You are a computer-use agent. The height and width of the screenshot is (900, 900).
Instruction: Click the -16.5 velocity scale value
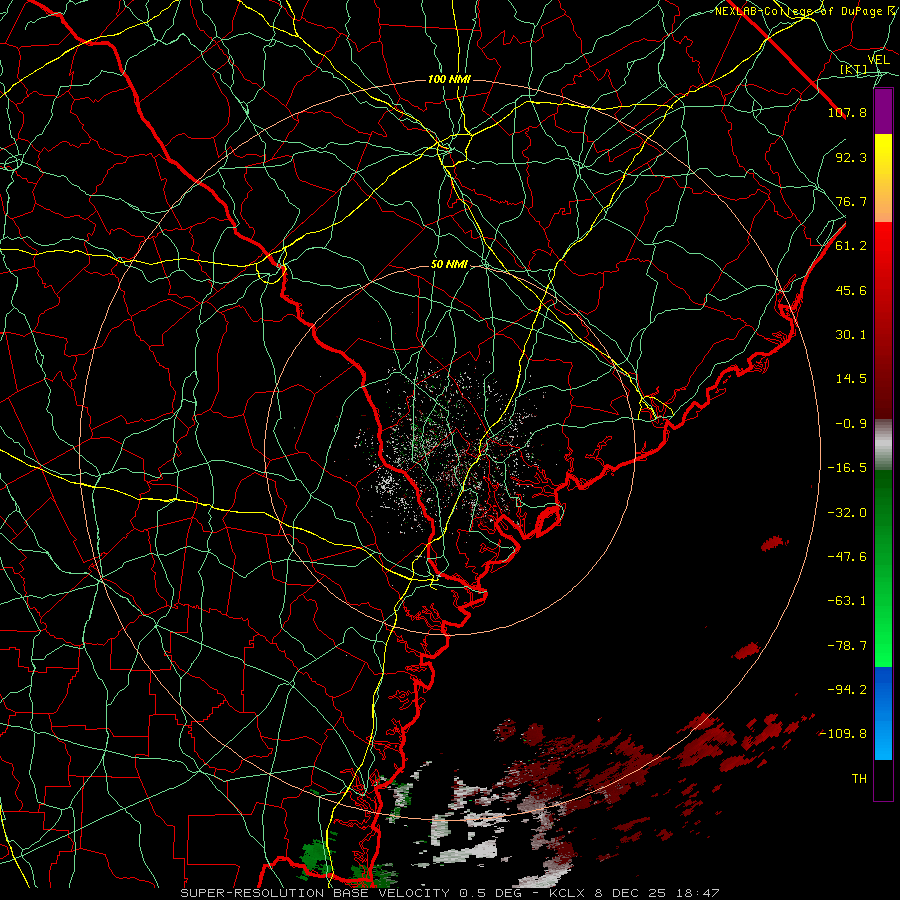pos(847,468)
